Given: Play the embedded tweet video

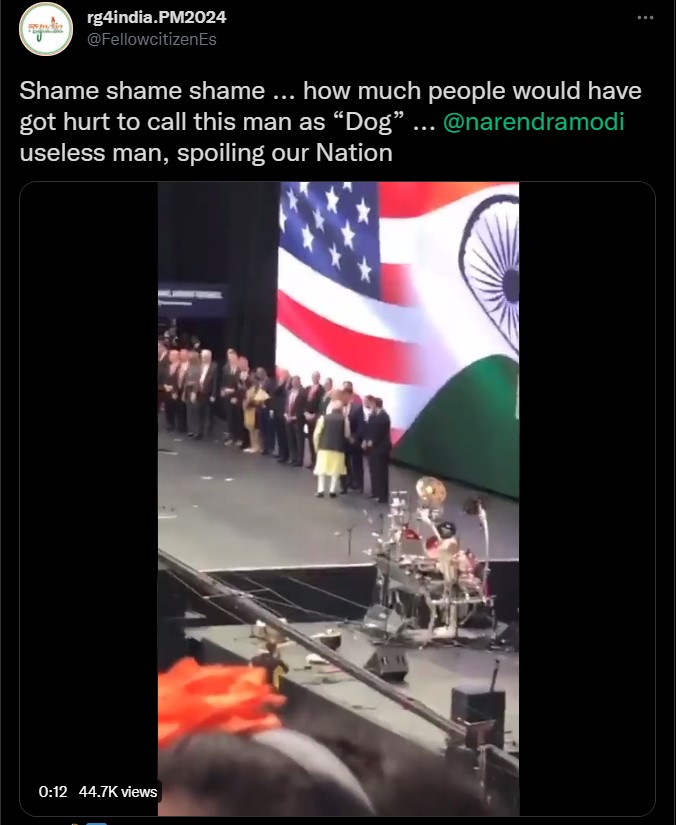Looking at the screenshot, I should coord(338,498).
